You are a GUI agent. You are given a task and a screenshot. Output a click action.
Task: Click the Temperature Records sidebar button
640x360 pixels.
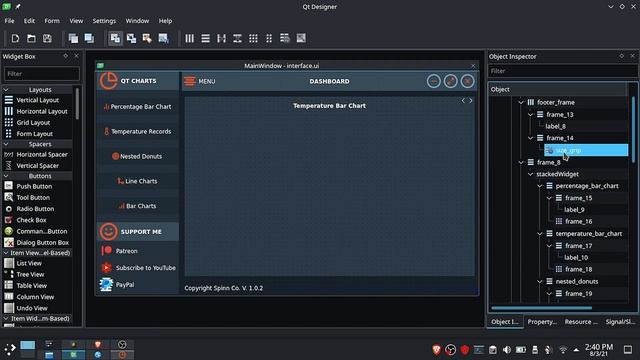pos(138,131)
